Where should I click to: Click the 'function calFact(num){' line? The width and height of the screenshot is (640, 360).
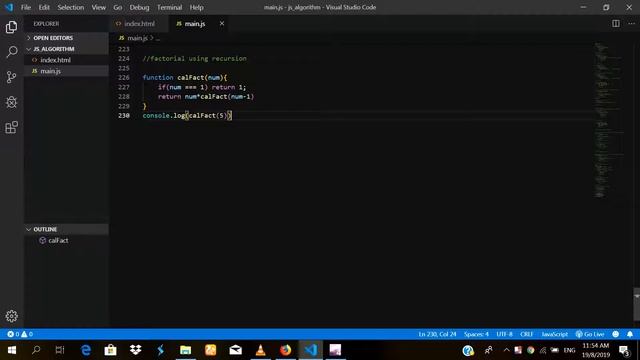[x=184, y=78]
